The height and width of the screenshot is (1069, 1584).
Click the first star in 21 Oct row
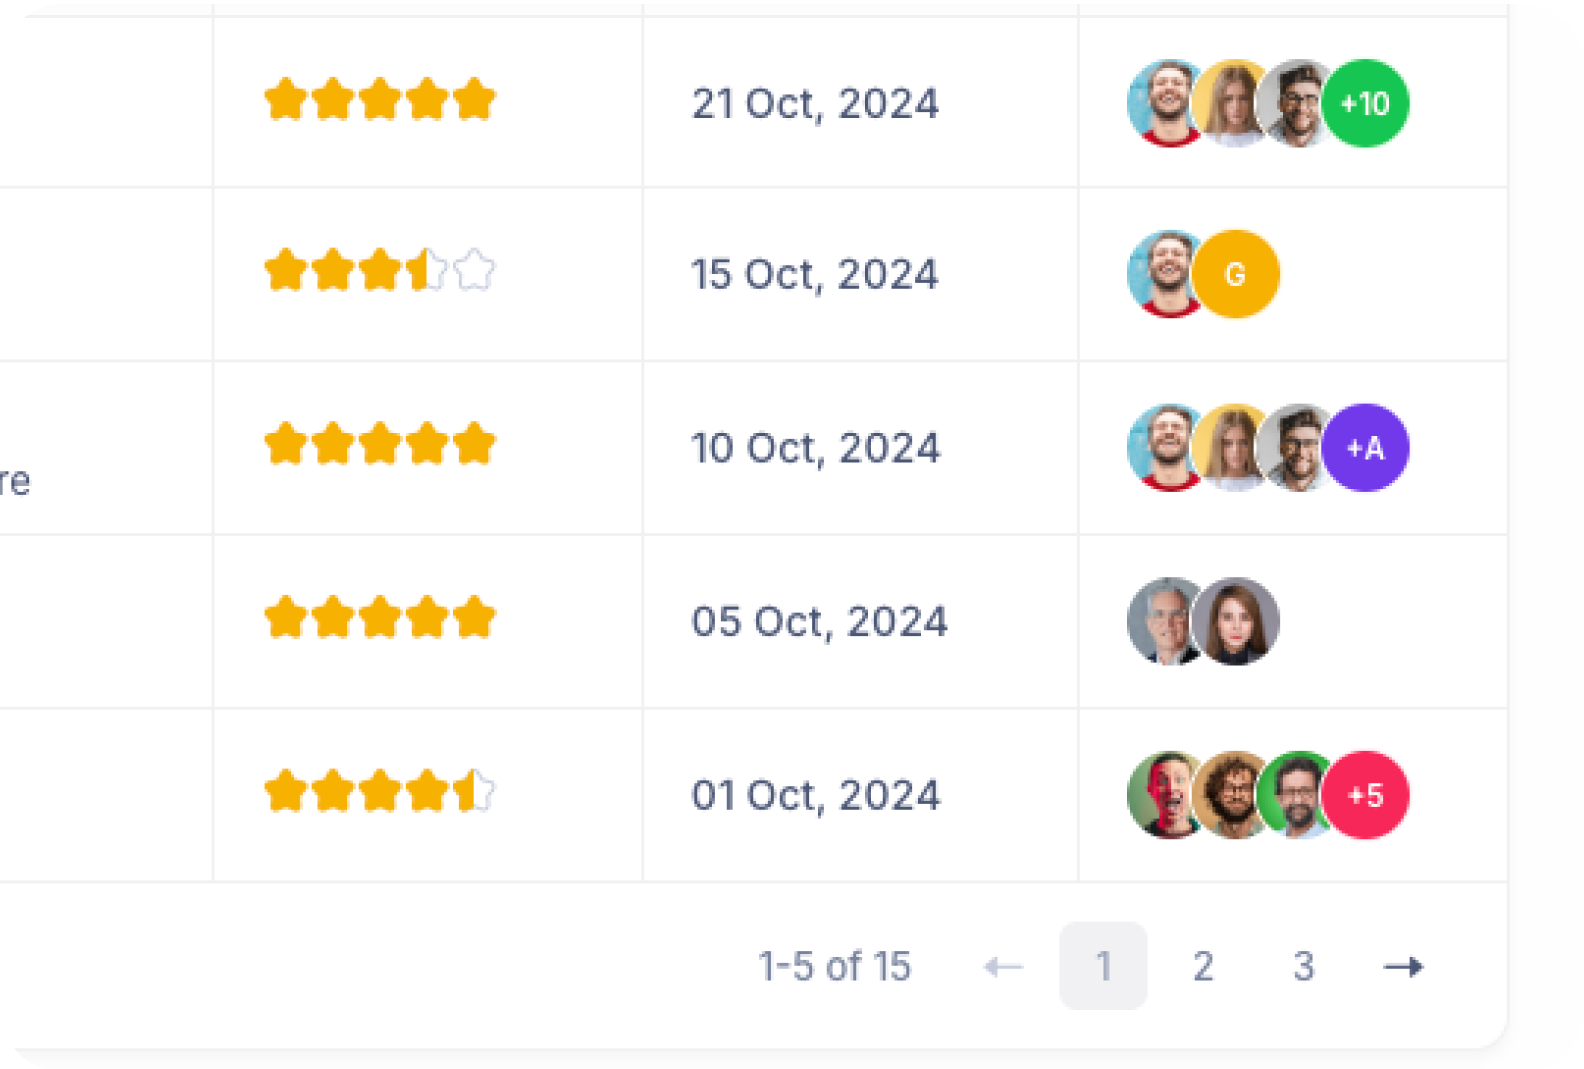[x=285, y=99]
